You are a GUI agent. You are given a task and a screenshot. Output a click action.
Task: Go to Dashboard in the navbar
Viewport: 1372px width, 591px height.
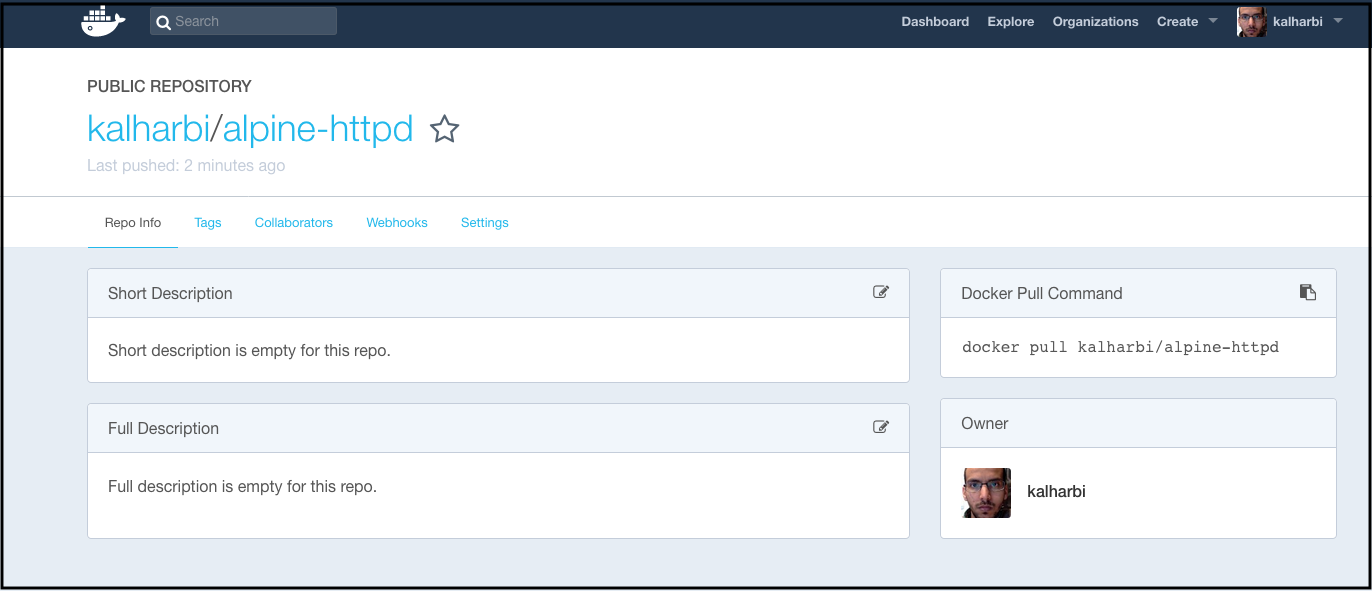pyautogui.click(x=935, y=22)
